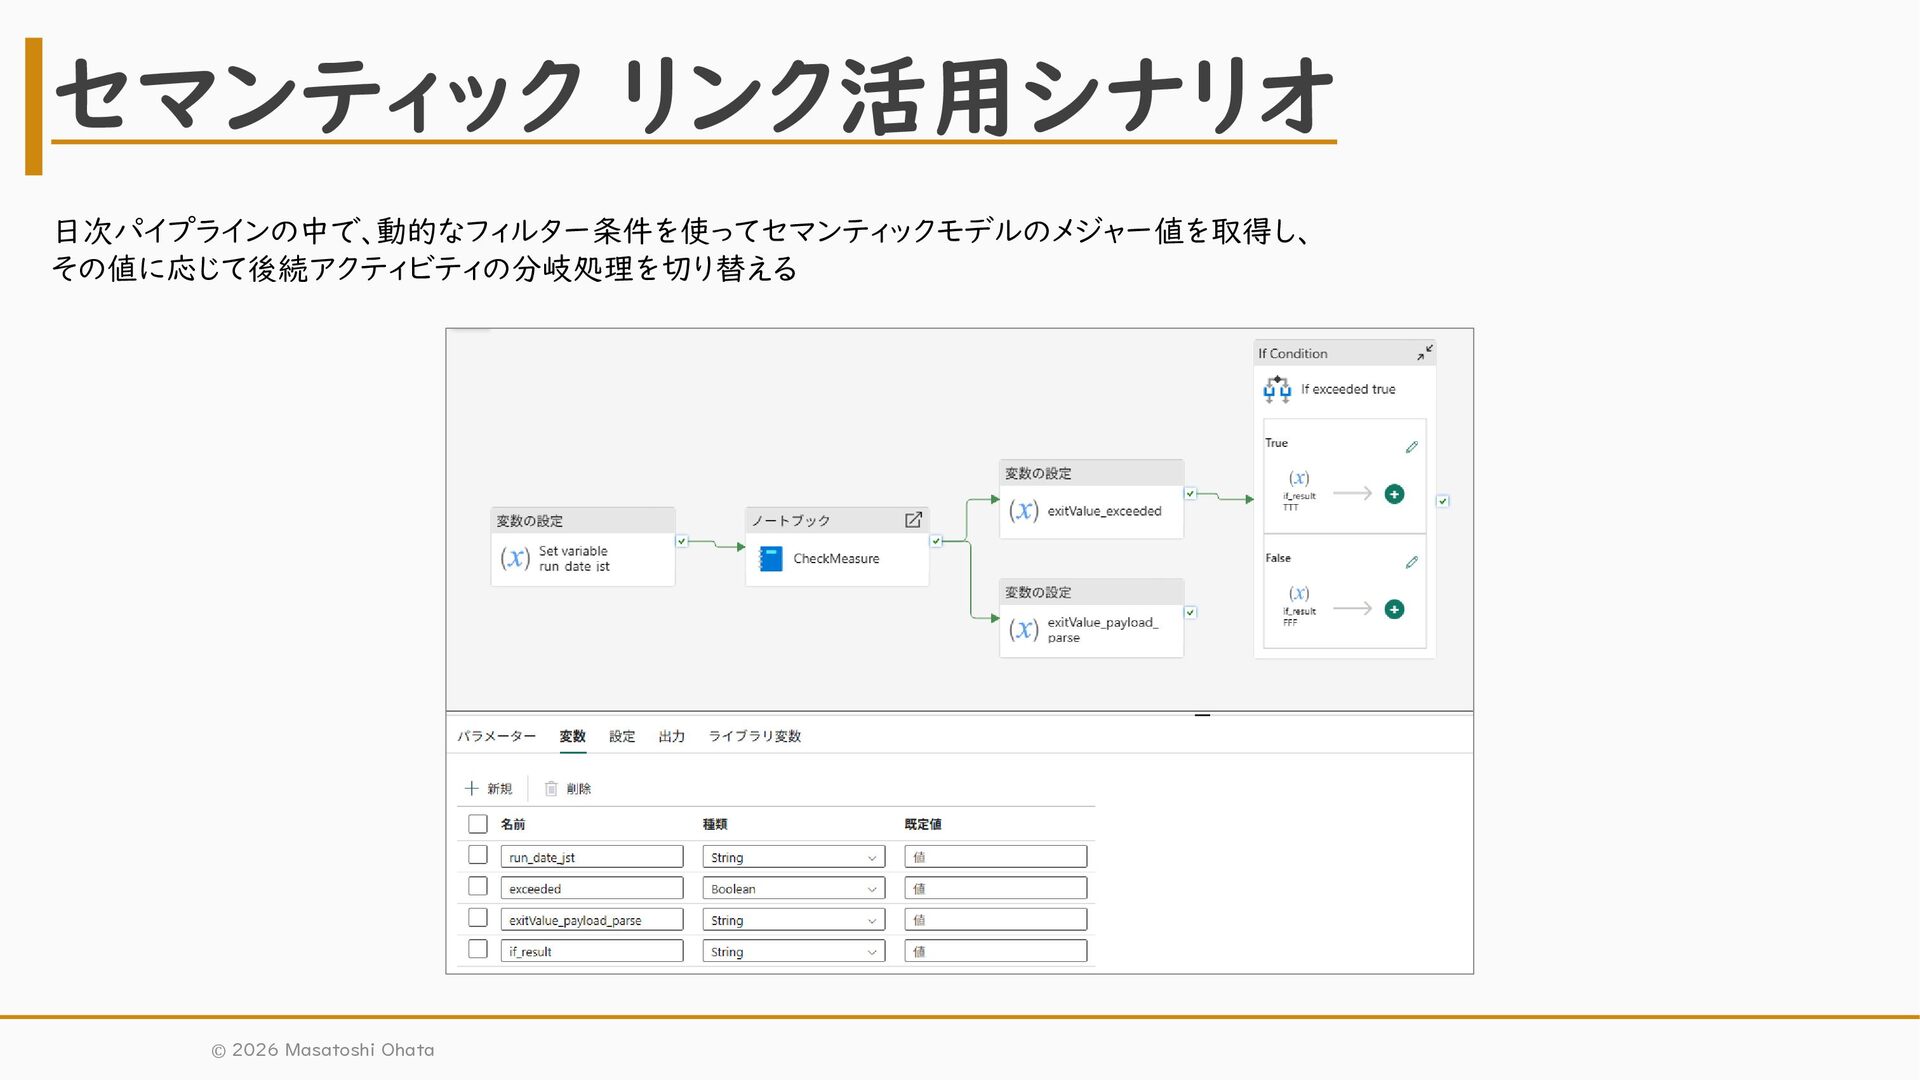Viewport: 1920px width, 1080px height.
Task: Add activity in True branch plus
Action: (1394, 494)
